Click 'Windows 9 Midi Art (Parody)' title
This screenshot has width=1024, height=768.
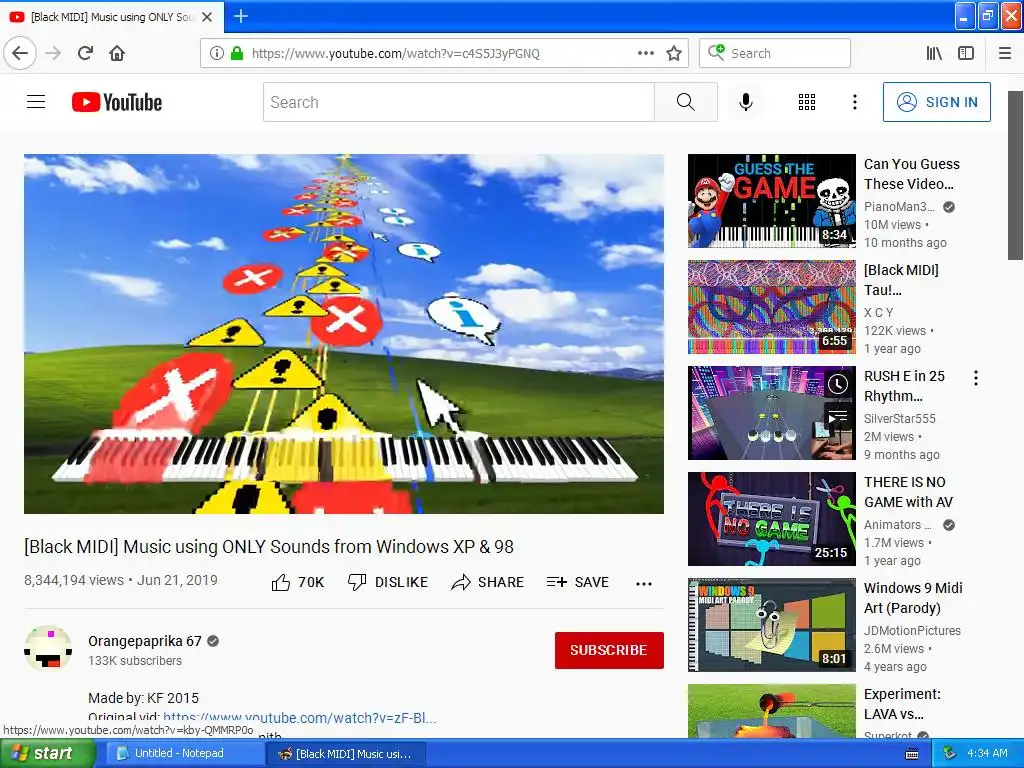913,598
